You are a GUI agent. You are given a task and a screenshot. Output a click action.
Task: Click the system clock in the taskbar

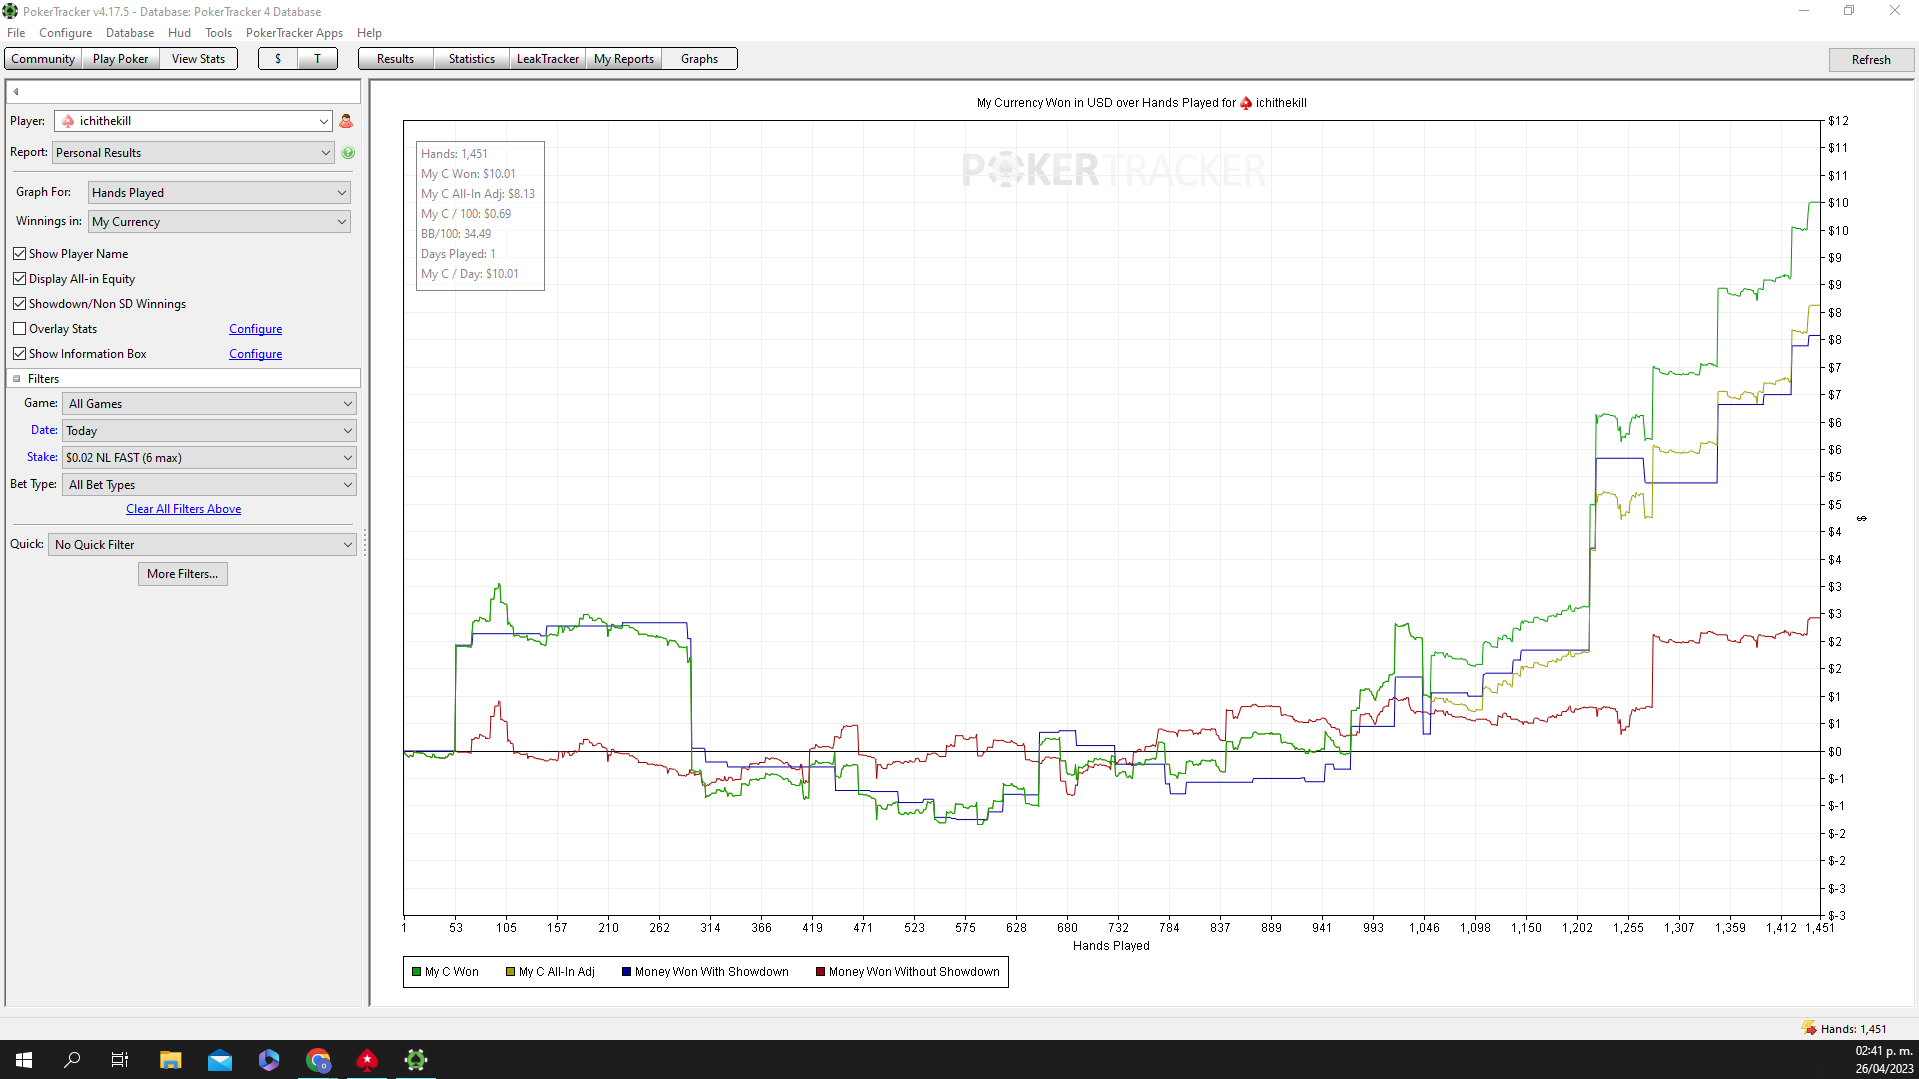[x=1884, y=1060]
